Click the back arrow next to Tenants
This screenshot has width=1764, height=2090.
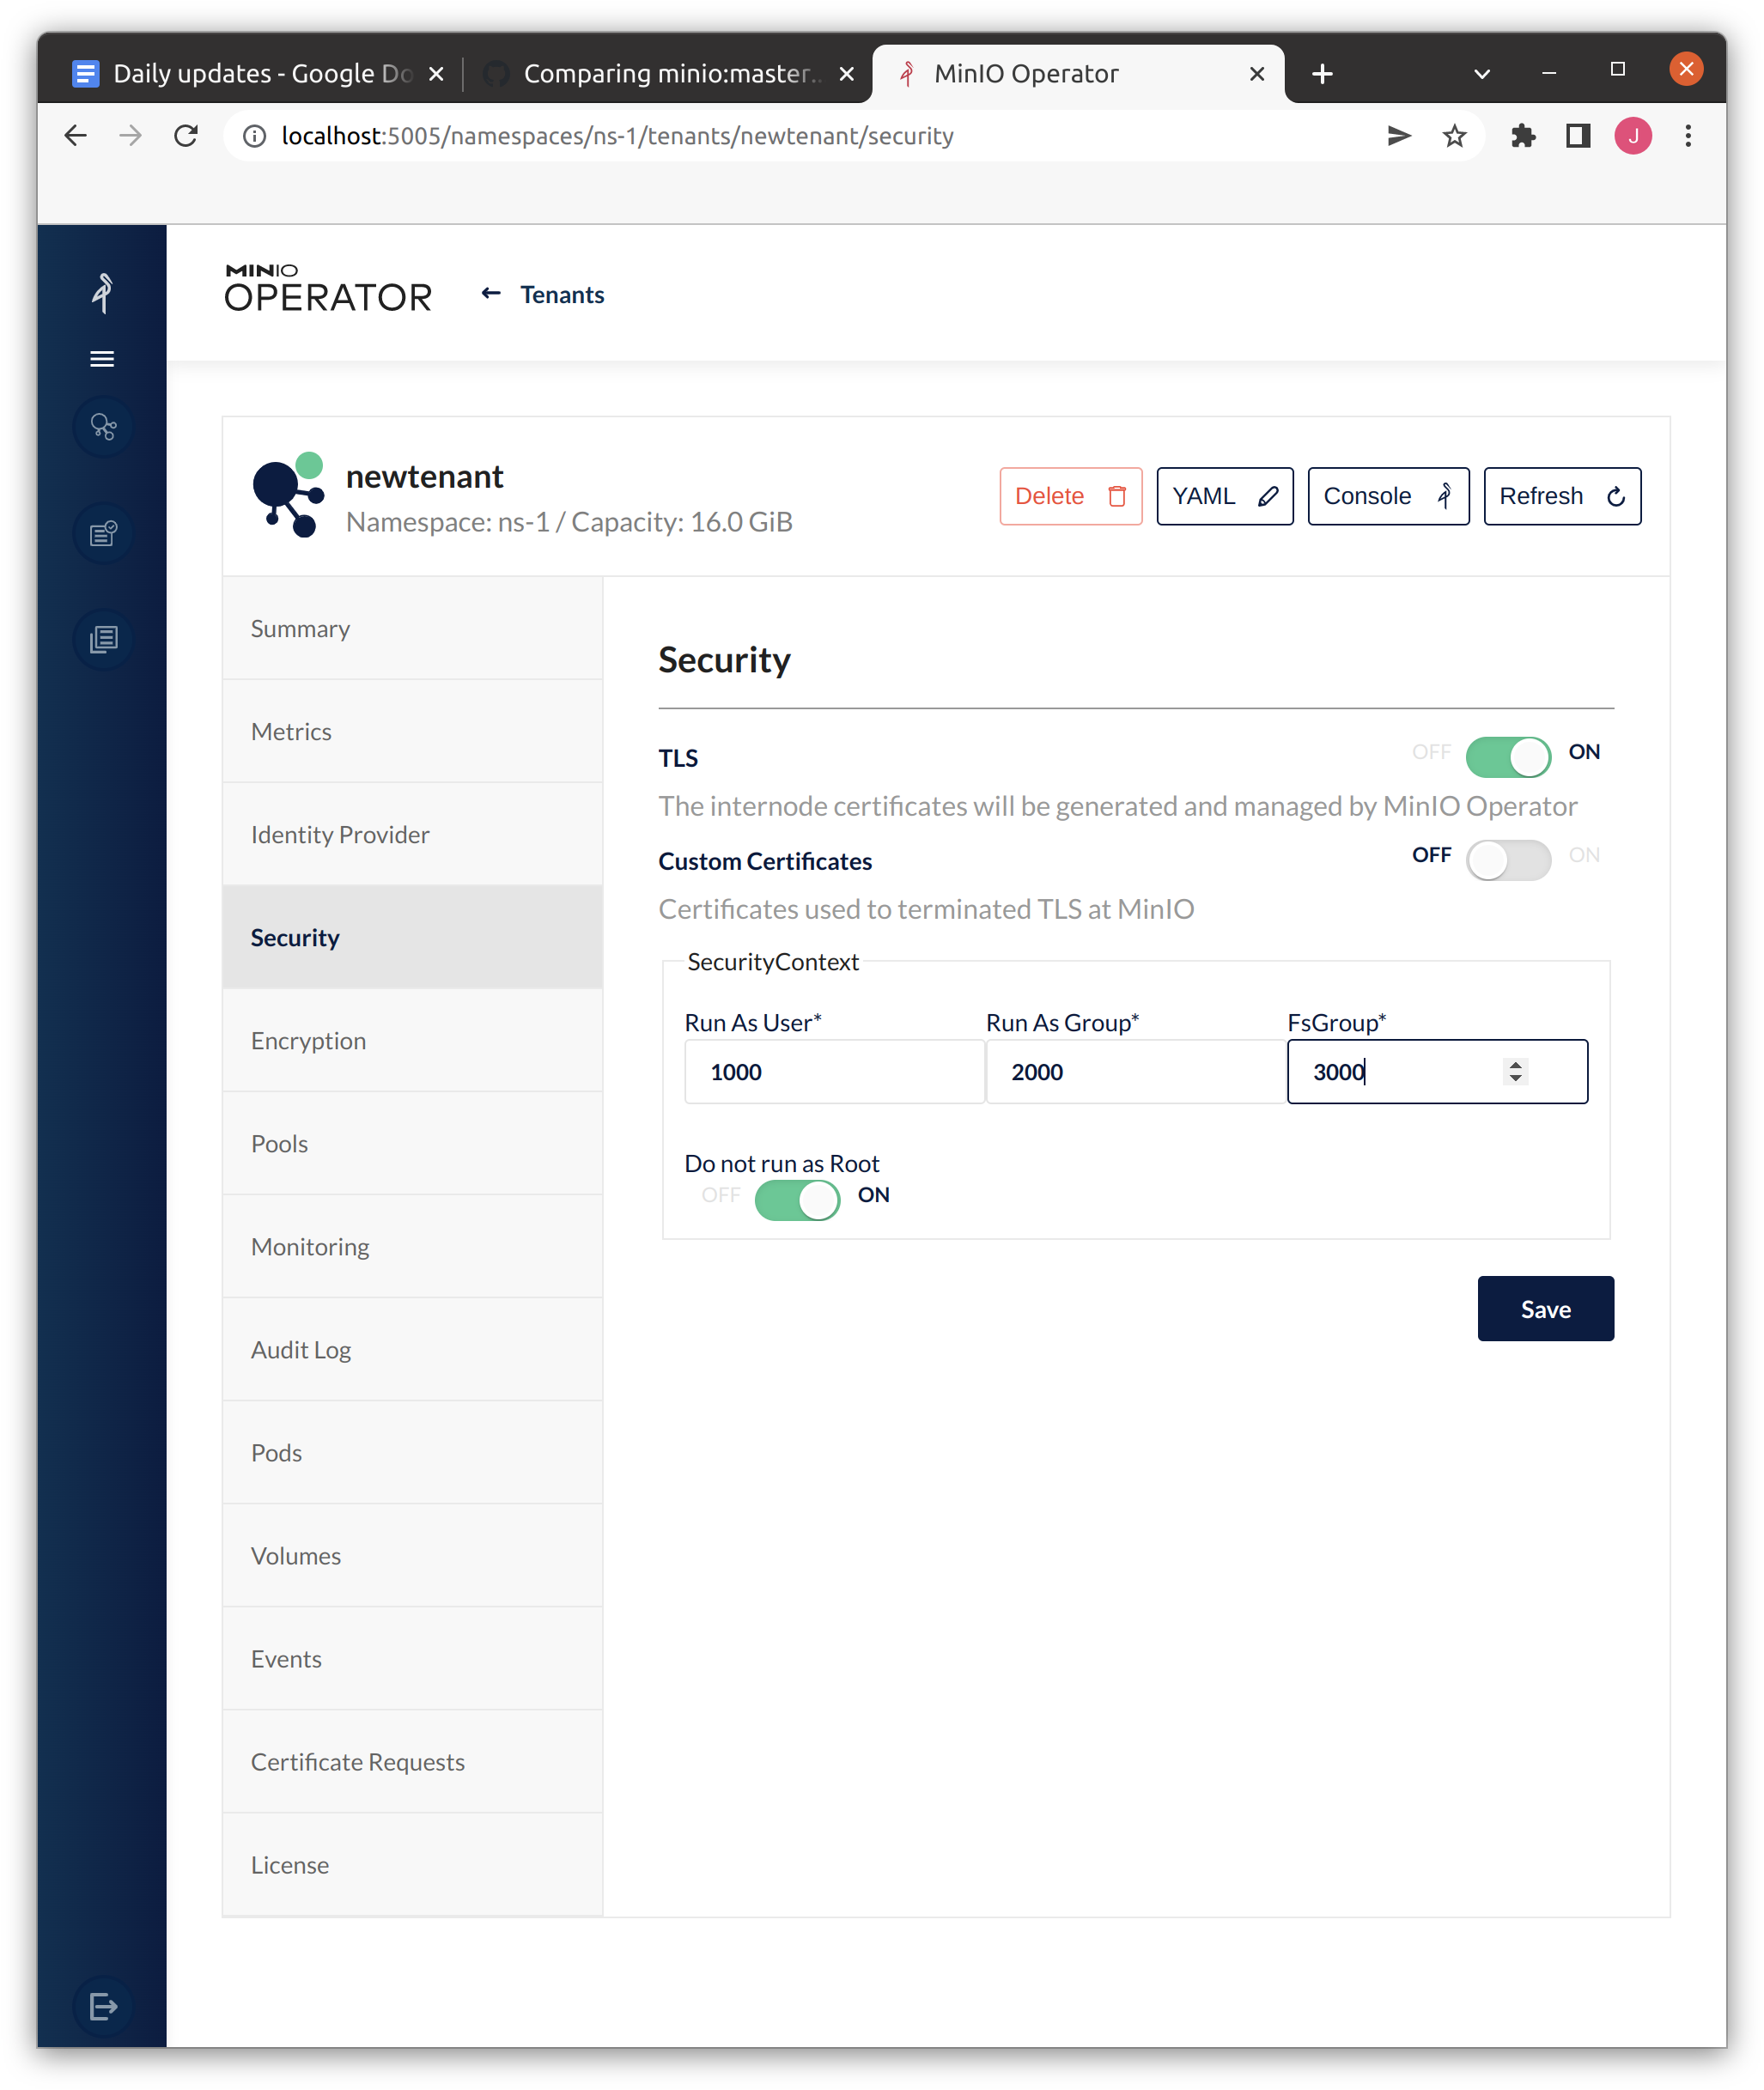click(490, 294)
